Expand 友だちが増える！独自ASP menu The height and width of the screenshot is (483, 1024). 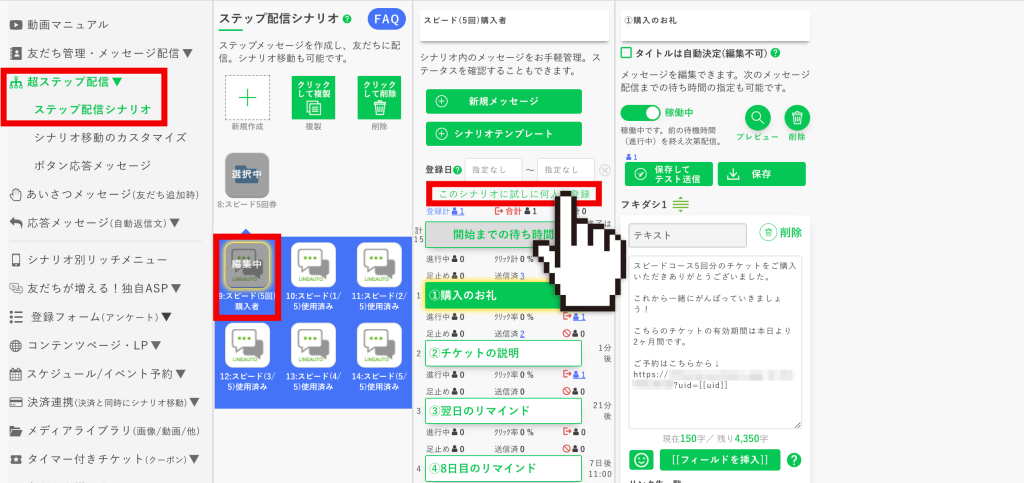[x=95, y=288]
